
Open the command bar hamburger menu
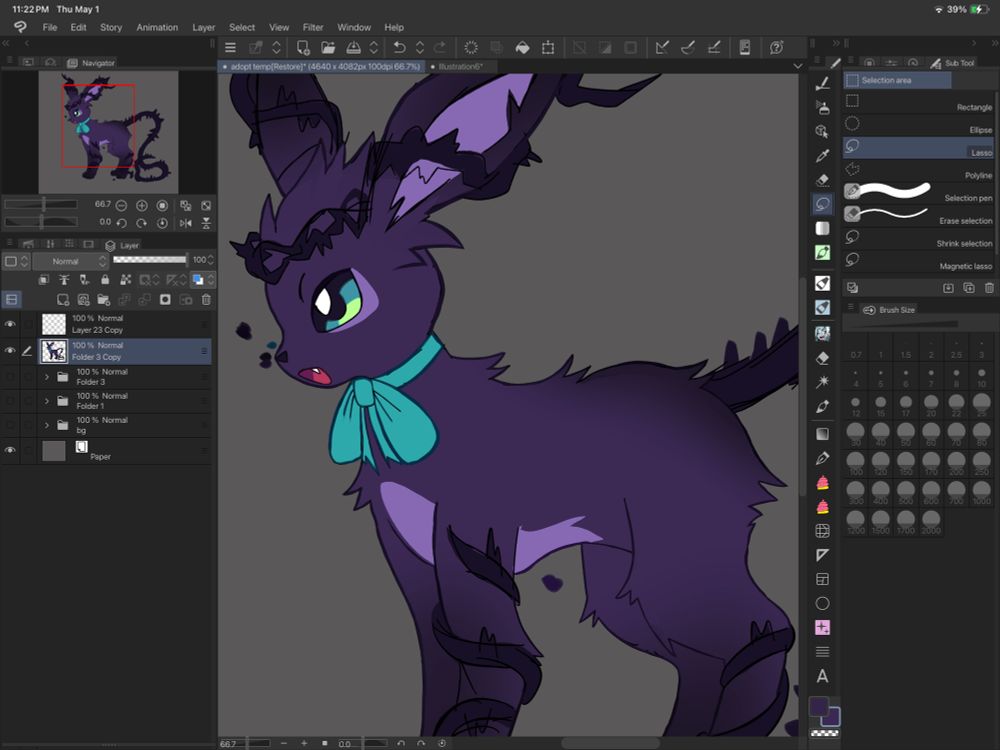(230, 48)
